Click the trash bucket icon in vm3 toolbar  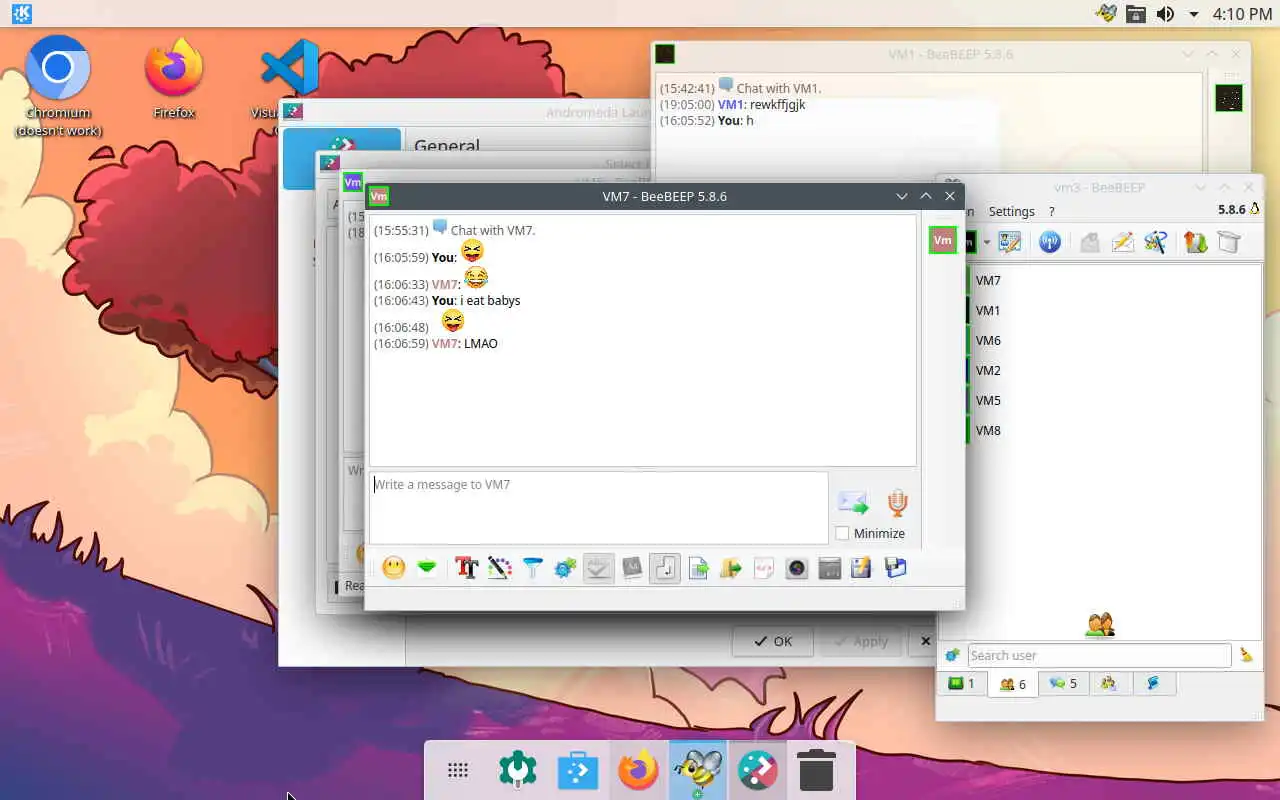click(1228, 242)
